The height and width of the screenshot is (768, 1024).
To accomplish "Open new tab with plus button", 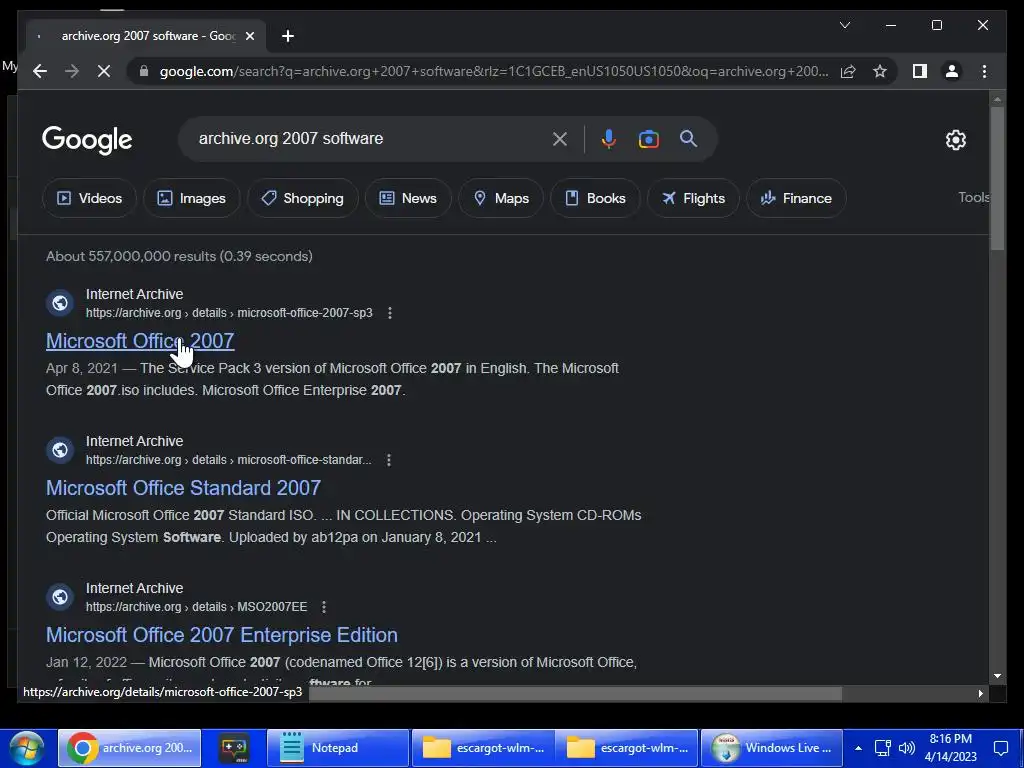I will tap(288, 36).
